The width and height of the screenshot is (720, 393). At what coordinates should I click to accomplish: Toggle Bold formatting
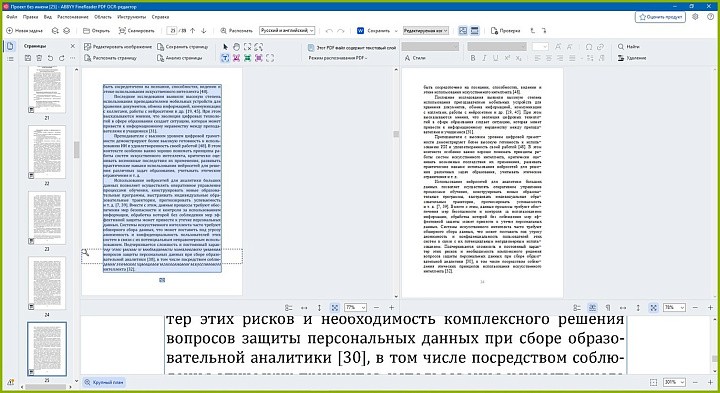[x=473, y=58]
